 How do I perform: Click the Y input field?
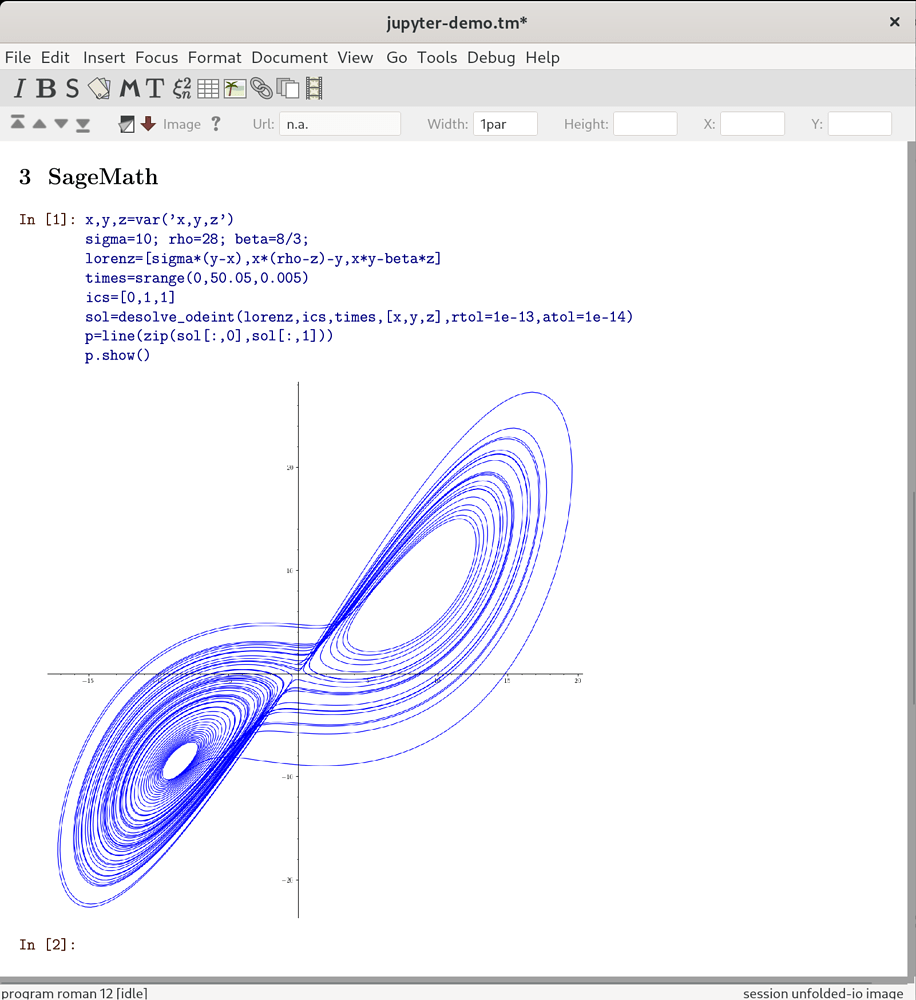[860, 124]
